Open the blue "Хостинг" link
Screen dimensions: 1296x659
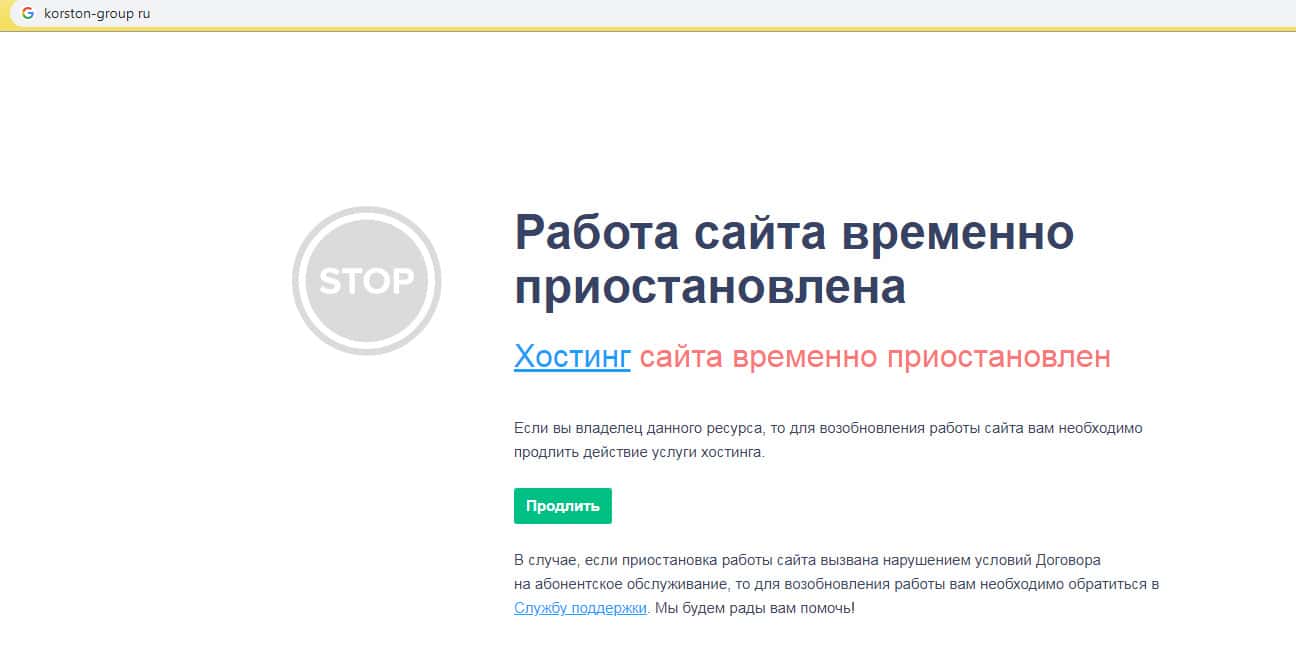572,357
